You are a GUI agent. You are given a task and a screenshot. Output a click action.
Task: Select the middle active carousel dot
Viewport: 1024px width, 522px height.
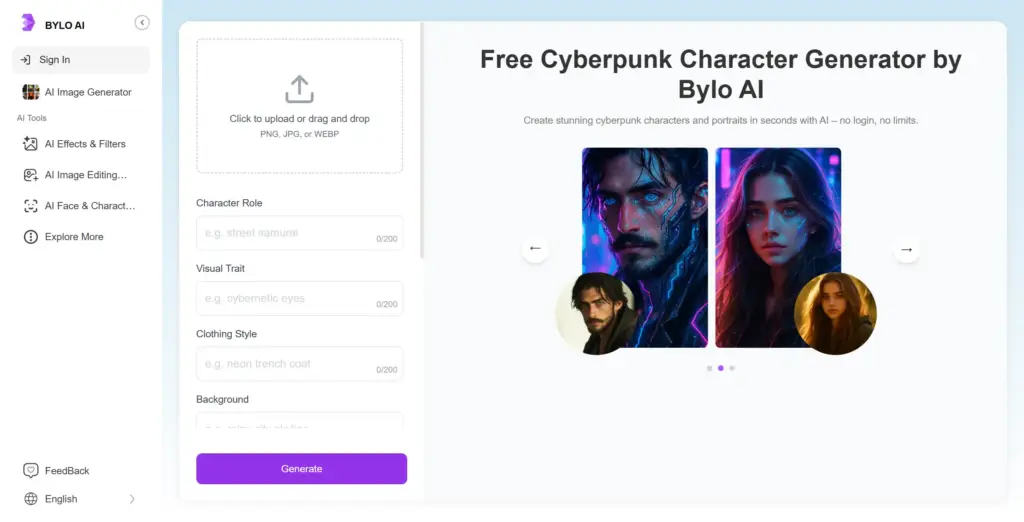coord(721,368)
